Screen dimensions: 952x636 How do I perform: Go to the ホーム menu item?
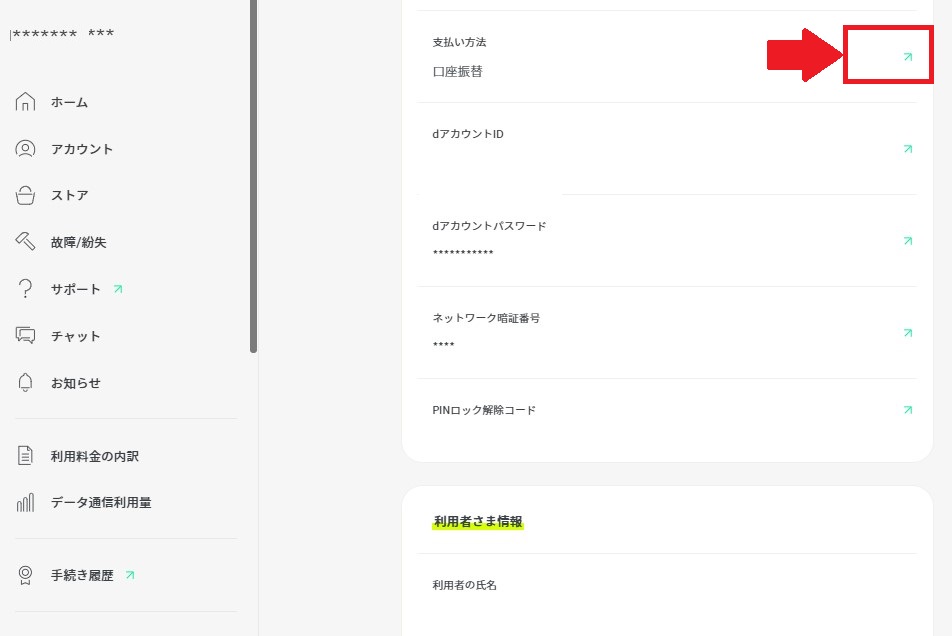(70, 102)
